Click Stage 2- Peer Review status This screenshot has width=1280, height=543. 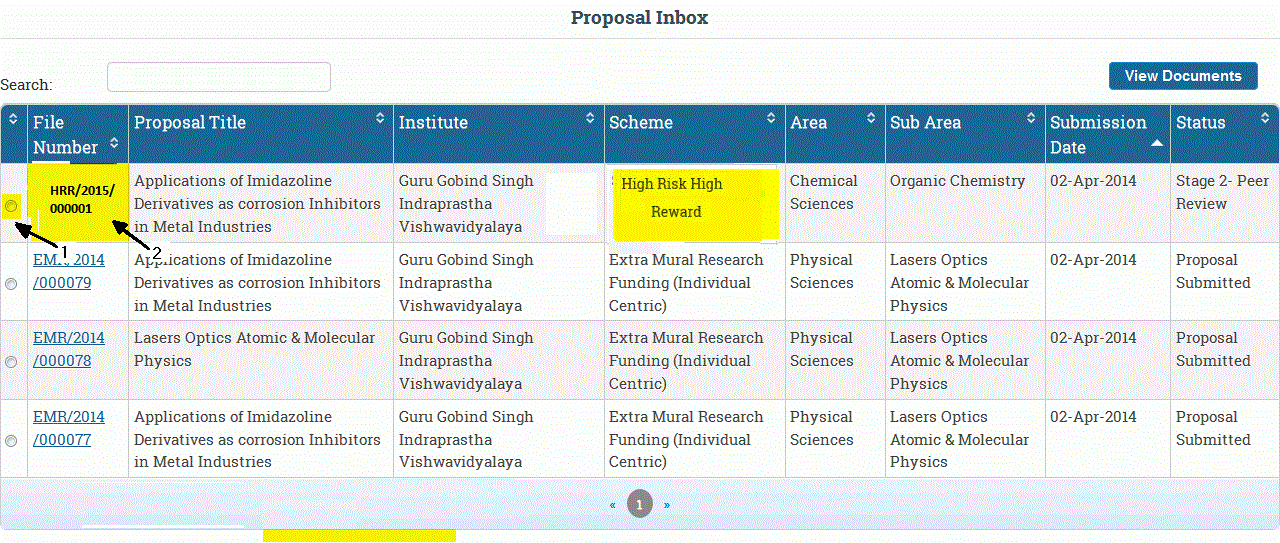pyautogui.click(x=1222, y=192)
